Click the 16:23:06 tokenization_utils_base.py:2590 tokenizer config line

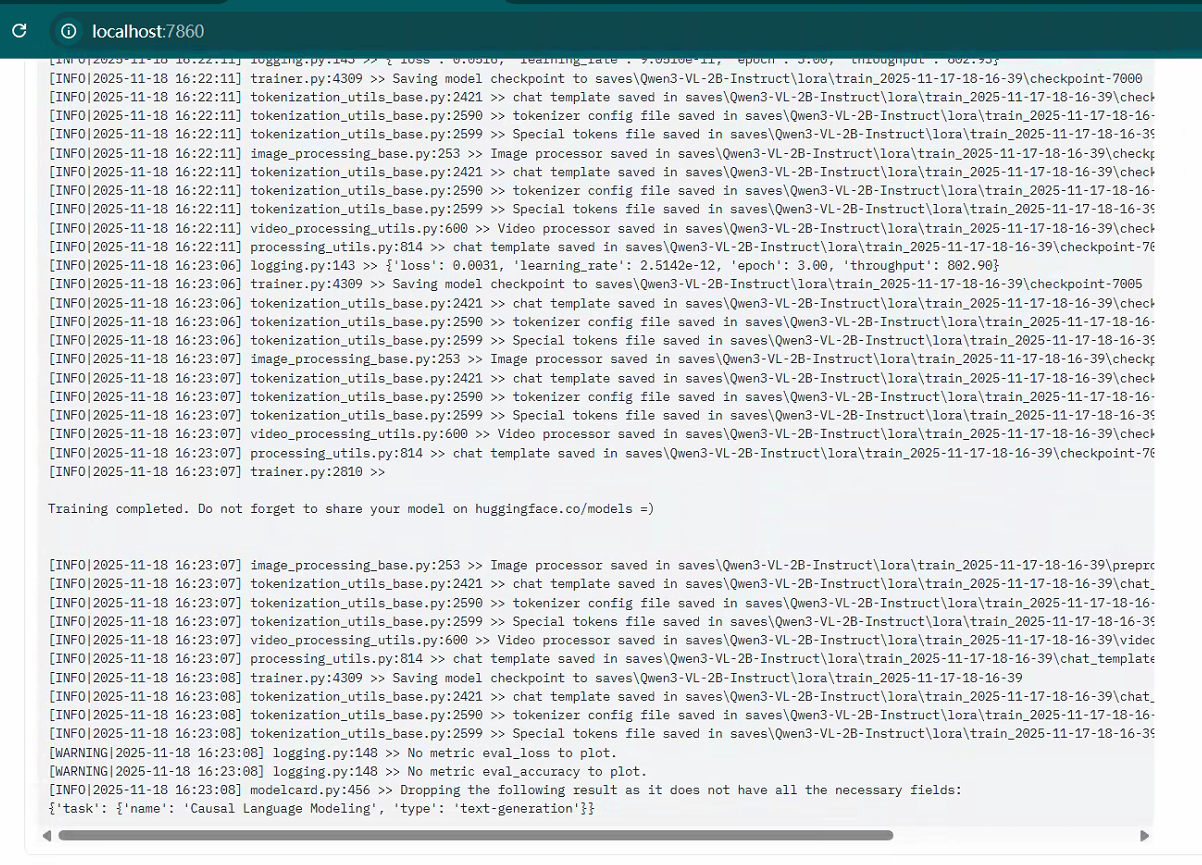coord(601,322)
